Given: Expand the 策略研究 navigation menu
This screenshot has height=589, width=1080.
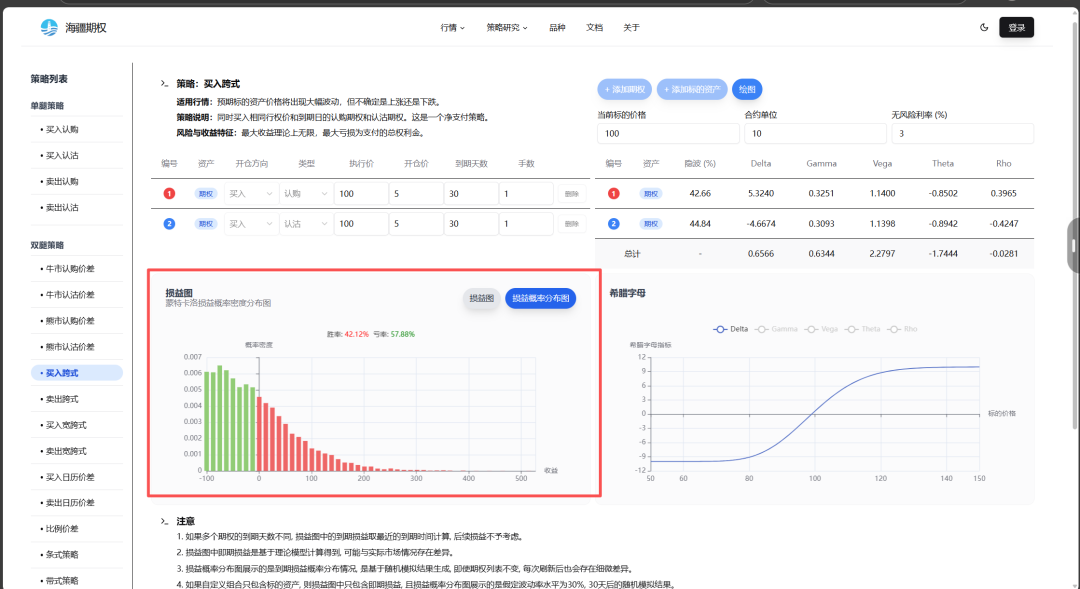Looking at the screenshot, I should point(507,27).
